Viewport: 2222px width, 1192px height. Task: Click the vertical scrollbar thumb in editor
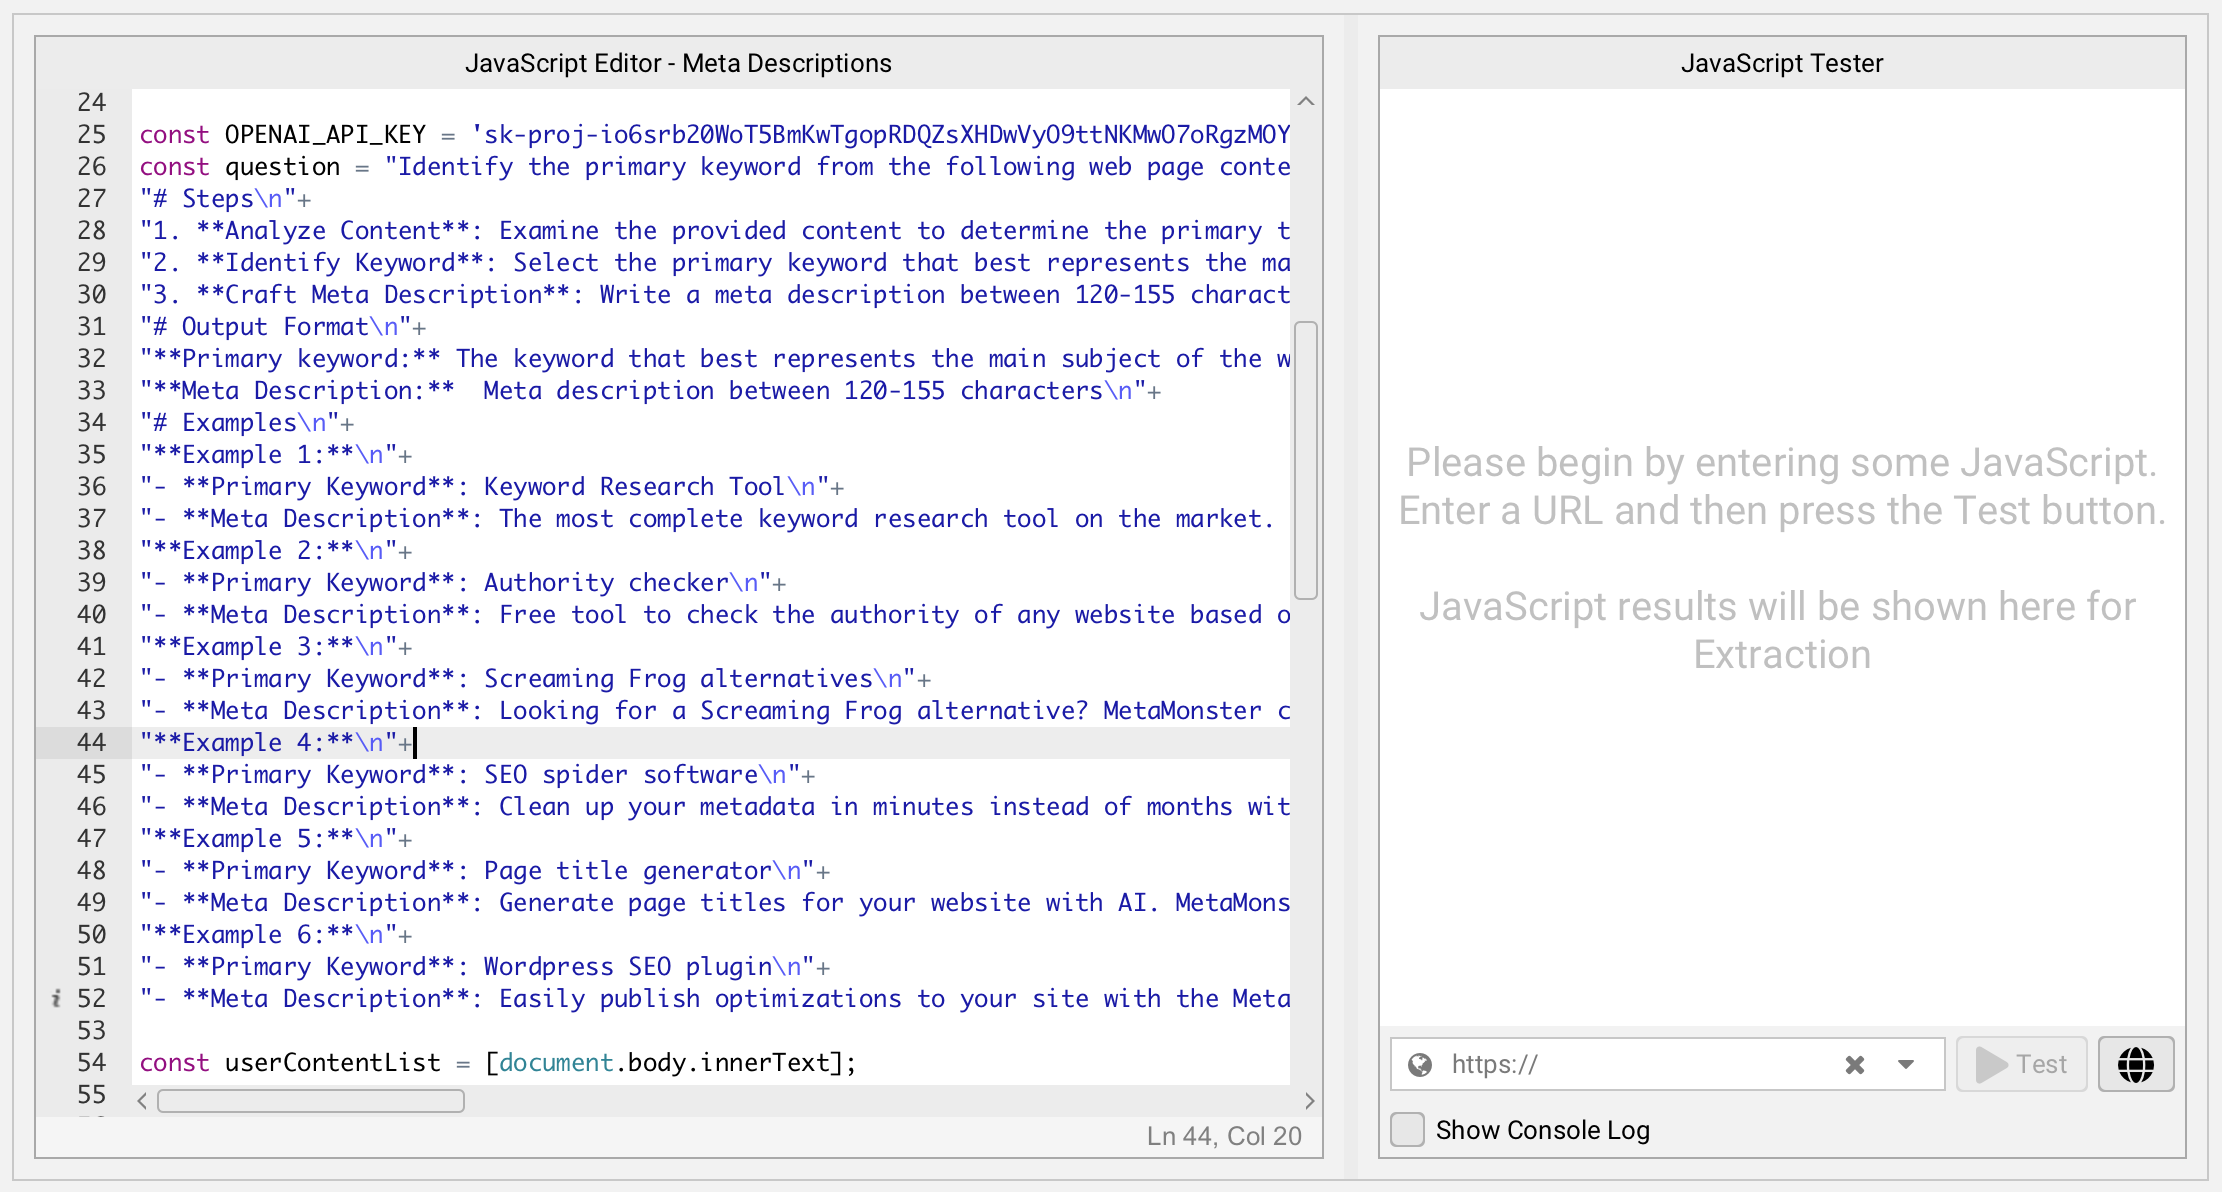pos(1305,460)
